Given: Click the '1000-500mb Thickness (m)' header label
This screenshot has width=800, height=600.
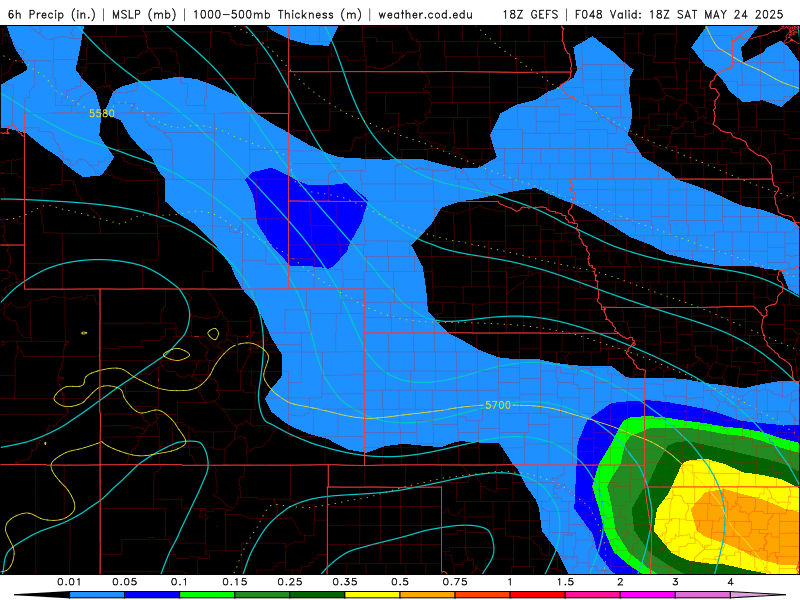Looking at the screenshot, I should pyautogui.click(x=277, y=14).
